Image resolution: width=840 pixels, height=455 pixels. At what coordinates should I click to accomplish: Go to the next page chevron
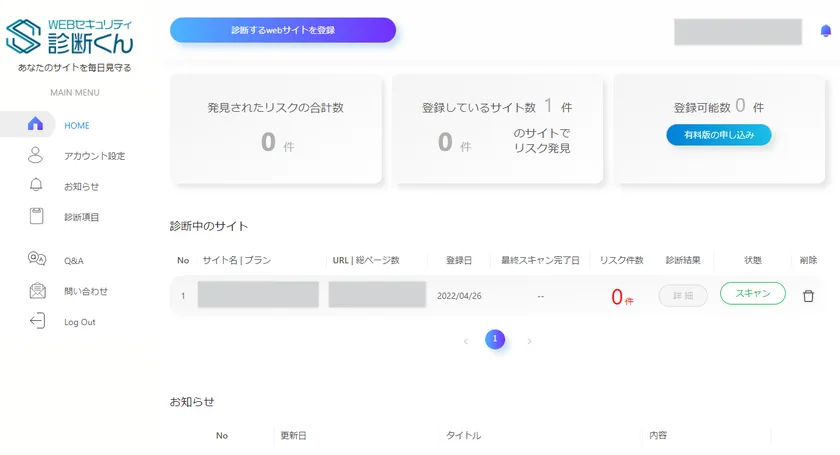point(529,341)
